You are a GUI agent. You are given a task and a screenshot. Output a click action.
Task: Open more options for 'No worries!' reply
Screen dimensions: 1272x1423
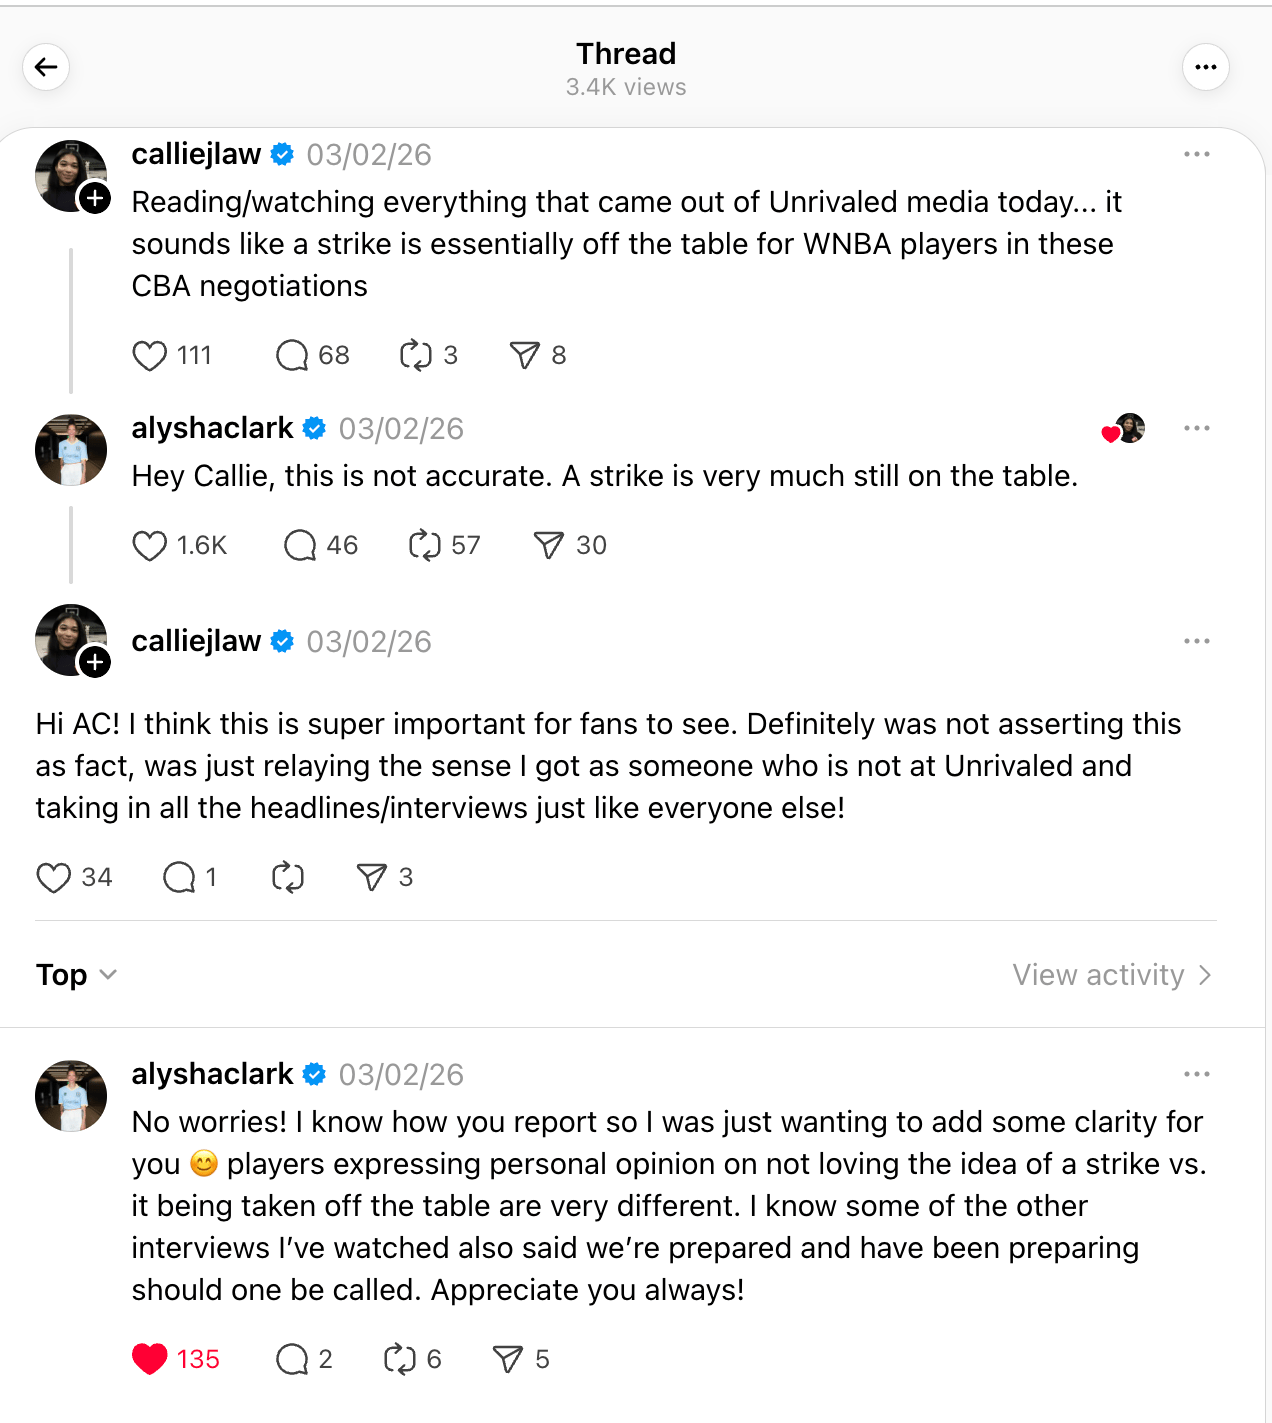(x=1196, y=1075)
